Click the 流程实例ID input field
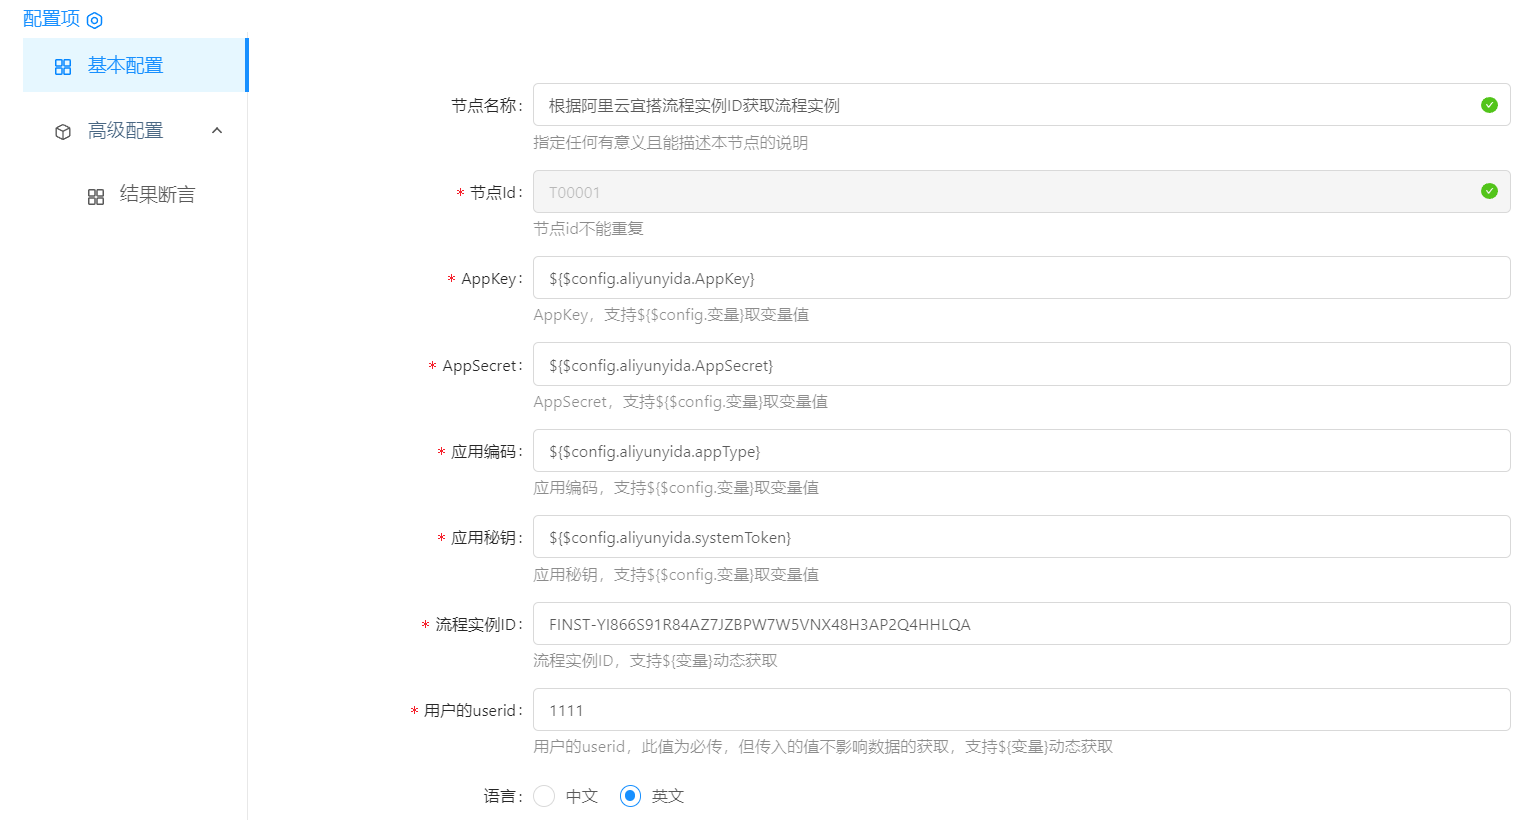The height and width of the screenshot is (820, 1533). [x=1020, y=624]
